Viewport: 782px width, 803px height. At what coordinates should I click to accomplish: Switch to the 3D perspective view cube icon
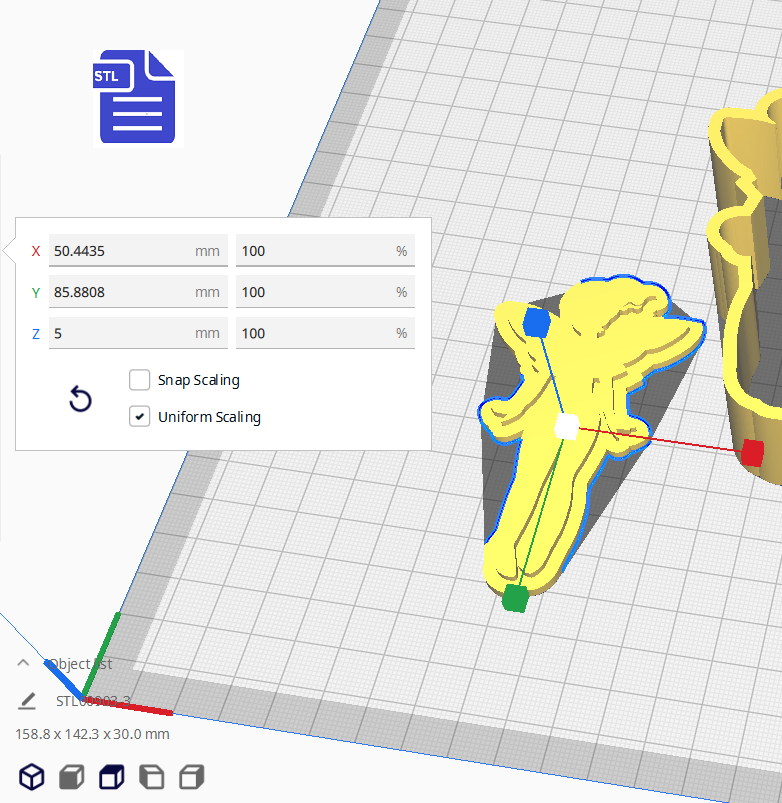pos(32,776)
